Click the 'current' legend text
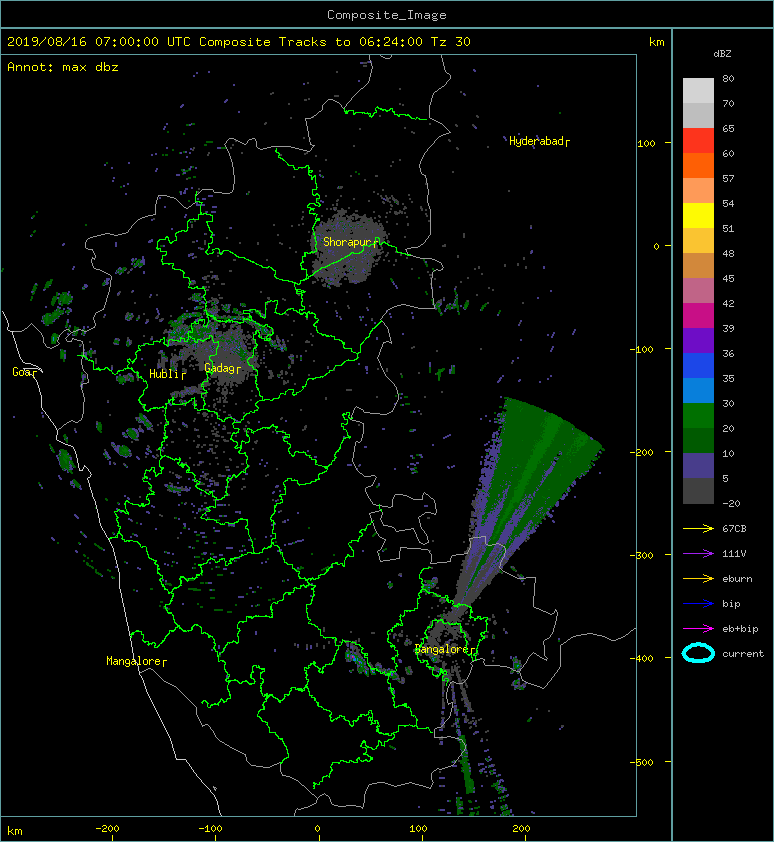Image resolution: width=774 pixels, height=842 pixels. (743, 654)
